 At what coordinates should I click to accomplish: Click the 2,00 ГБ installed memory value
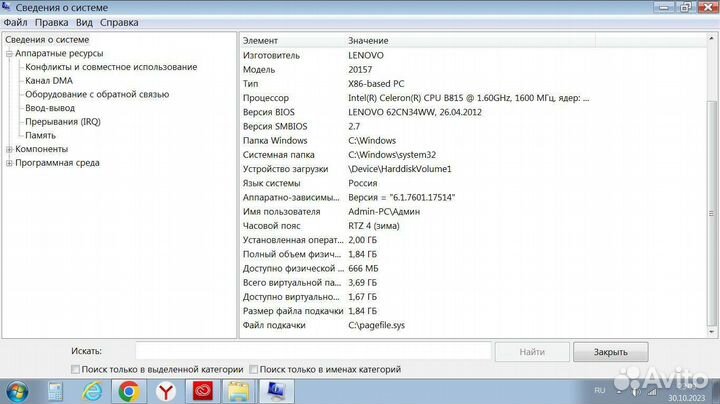362,240
